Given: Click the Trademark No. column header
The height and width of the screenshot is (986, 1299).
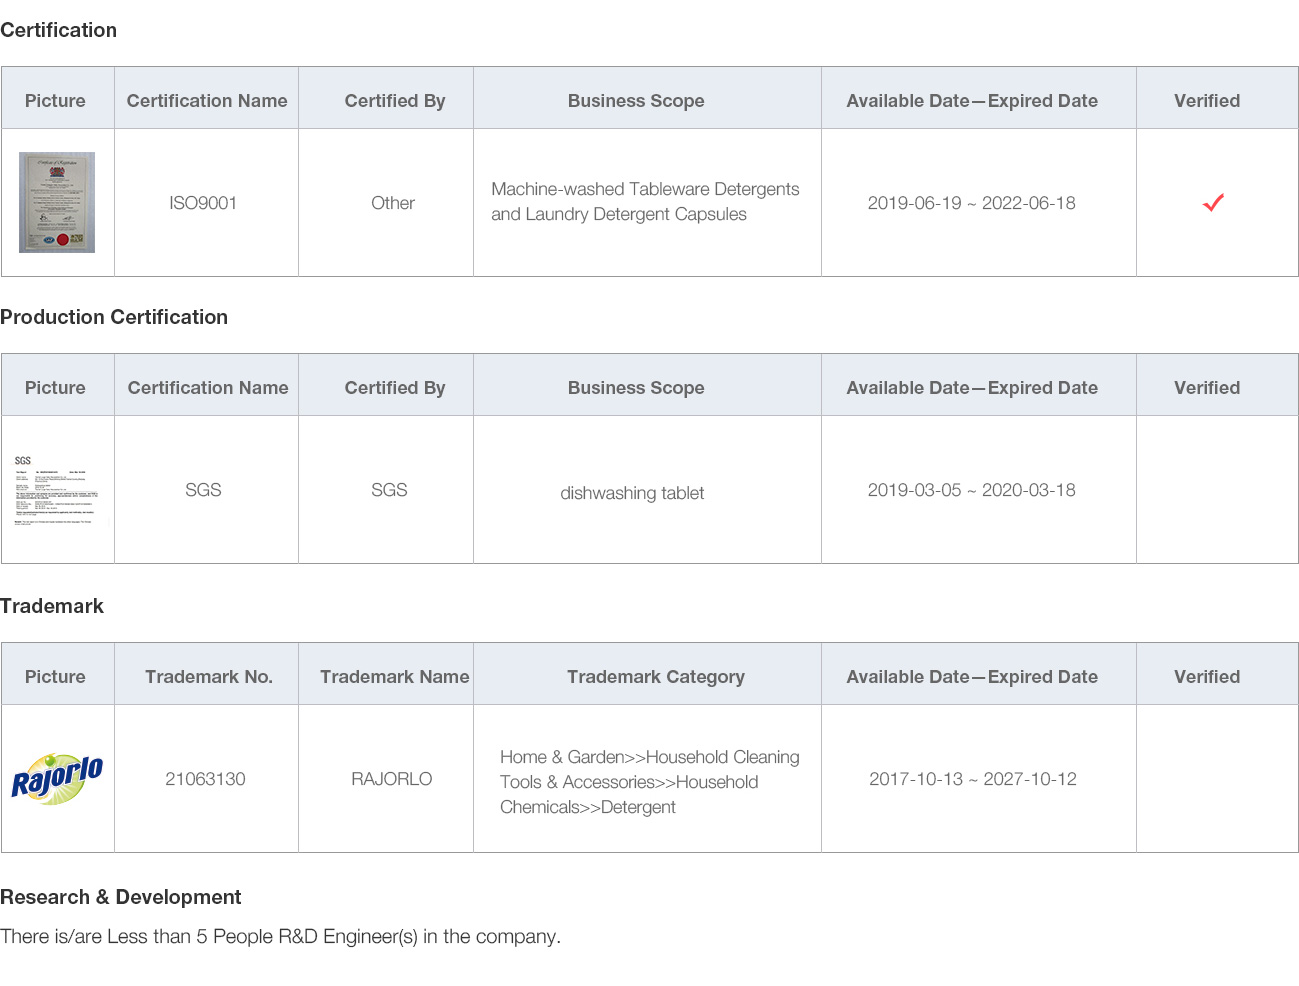Looking at the screenshot, I should [209, 677].
